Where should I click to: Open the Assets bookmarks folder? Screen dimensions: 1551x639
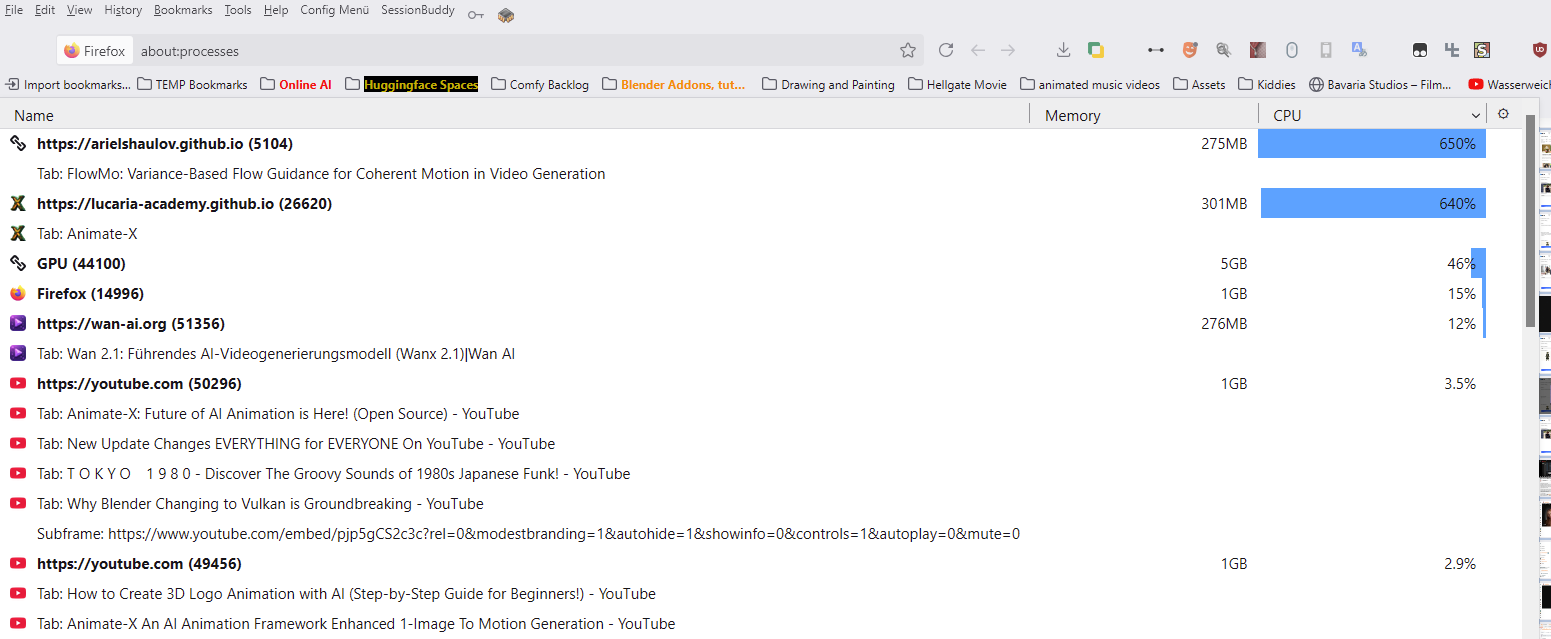[x=1199, y=85]
